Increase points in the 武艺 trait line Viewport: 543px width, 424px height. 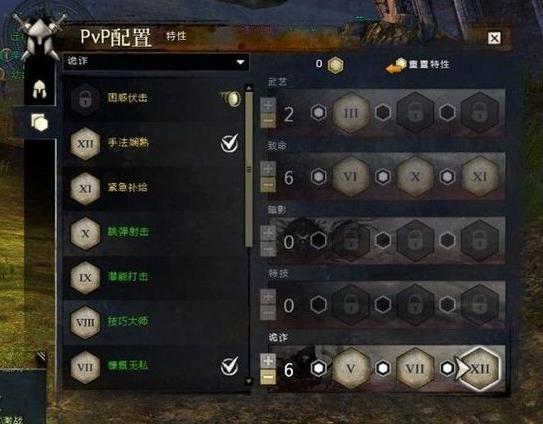click(x=268, y=105)
